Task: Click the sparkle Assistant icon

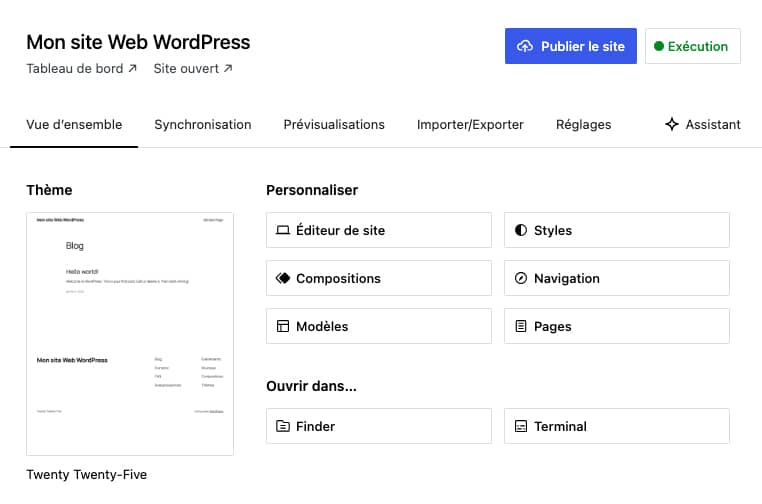Action: click(672, 124)
